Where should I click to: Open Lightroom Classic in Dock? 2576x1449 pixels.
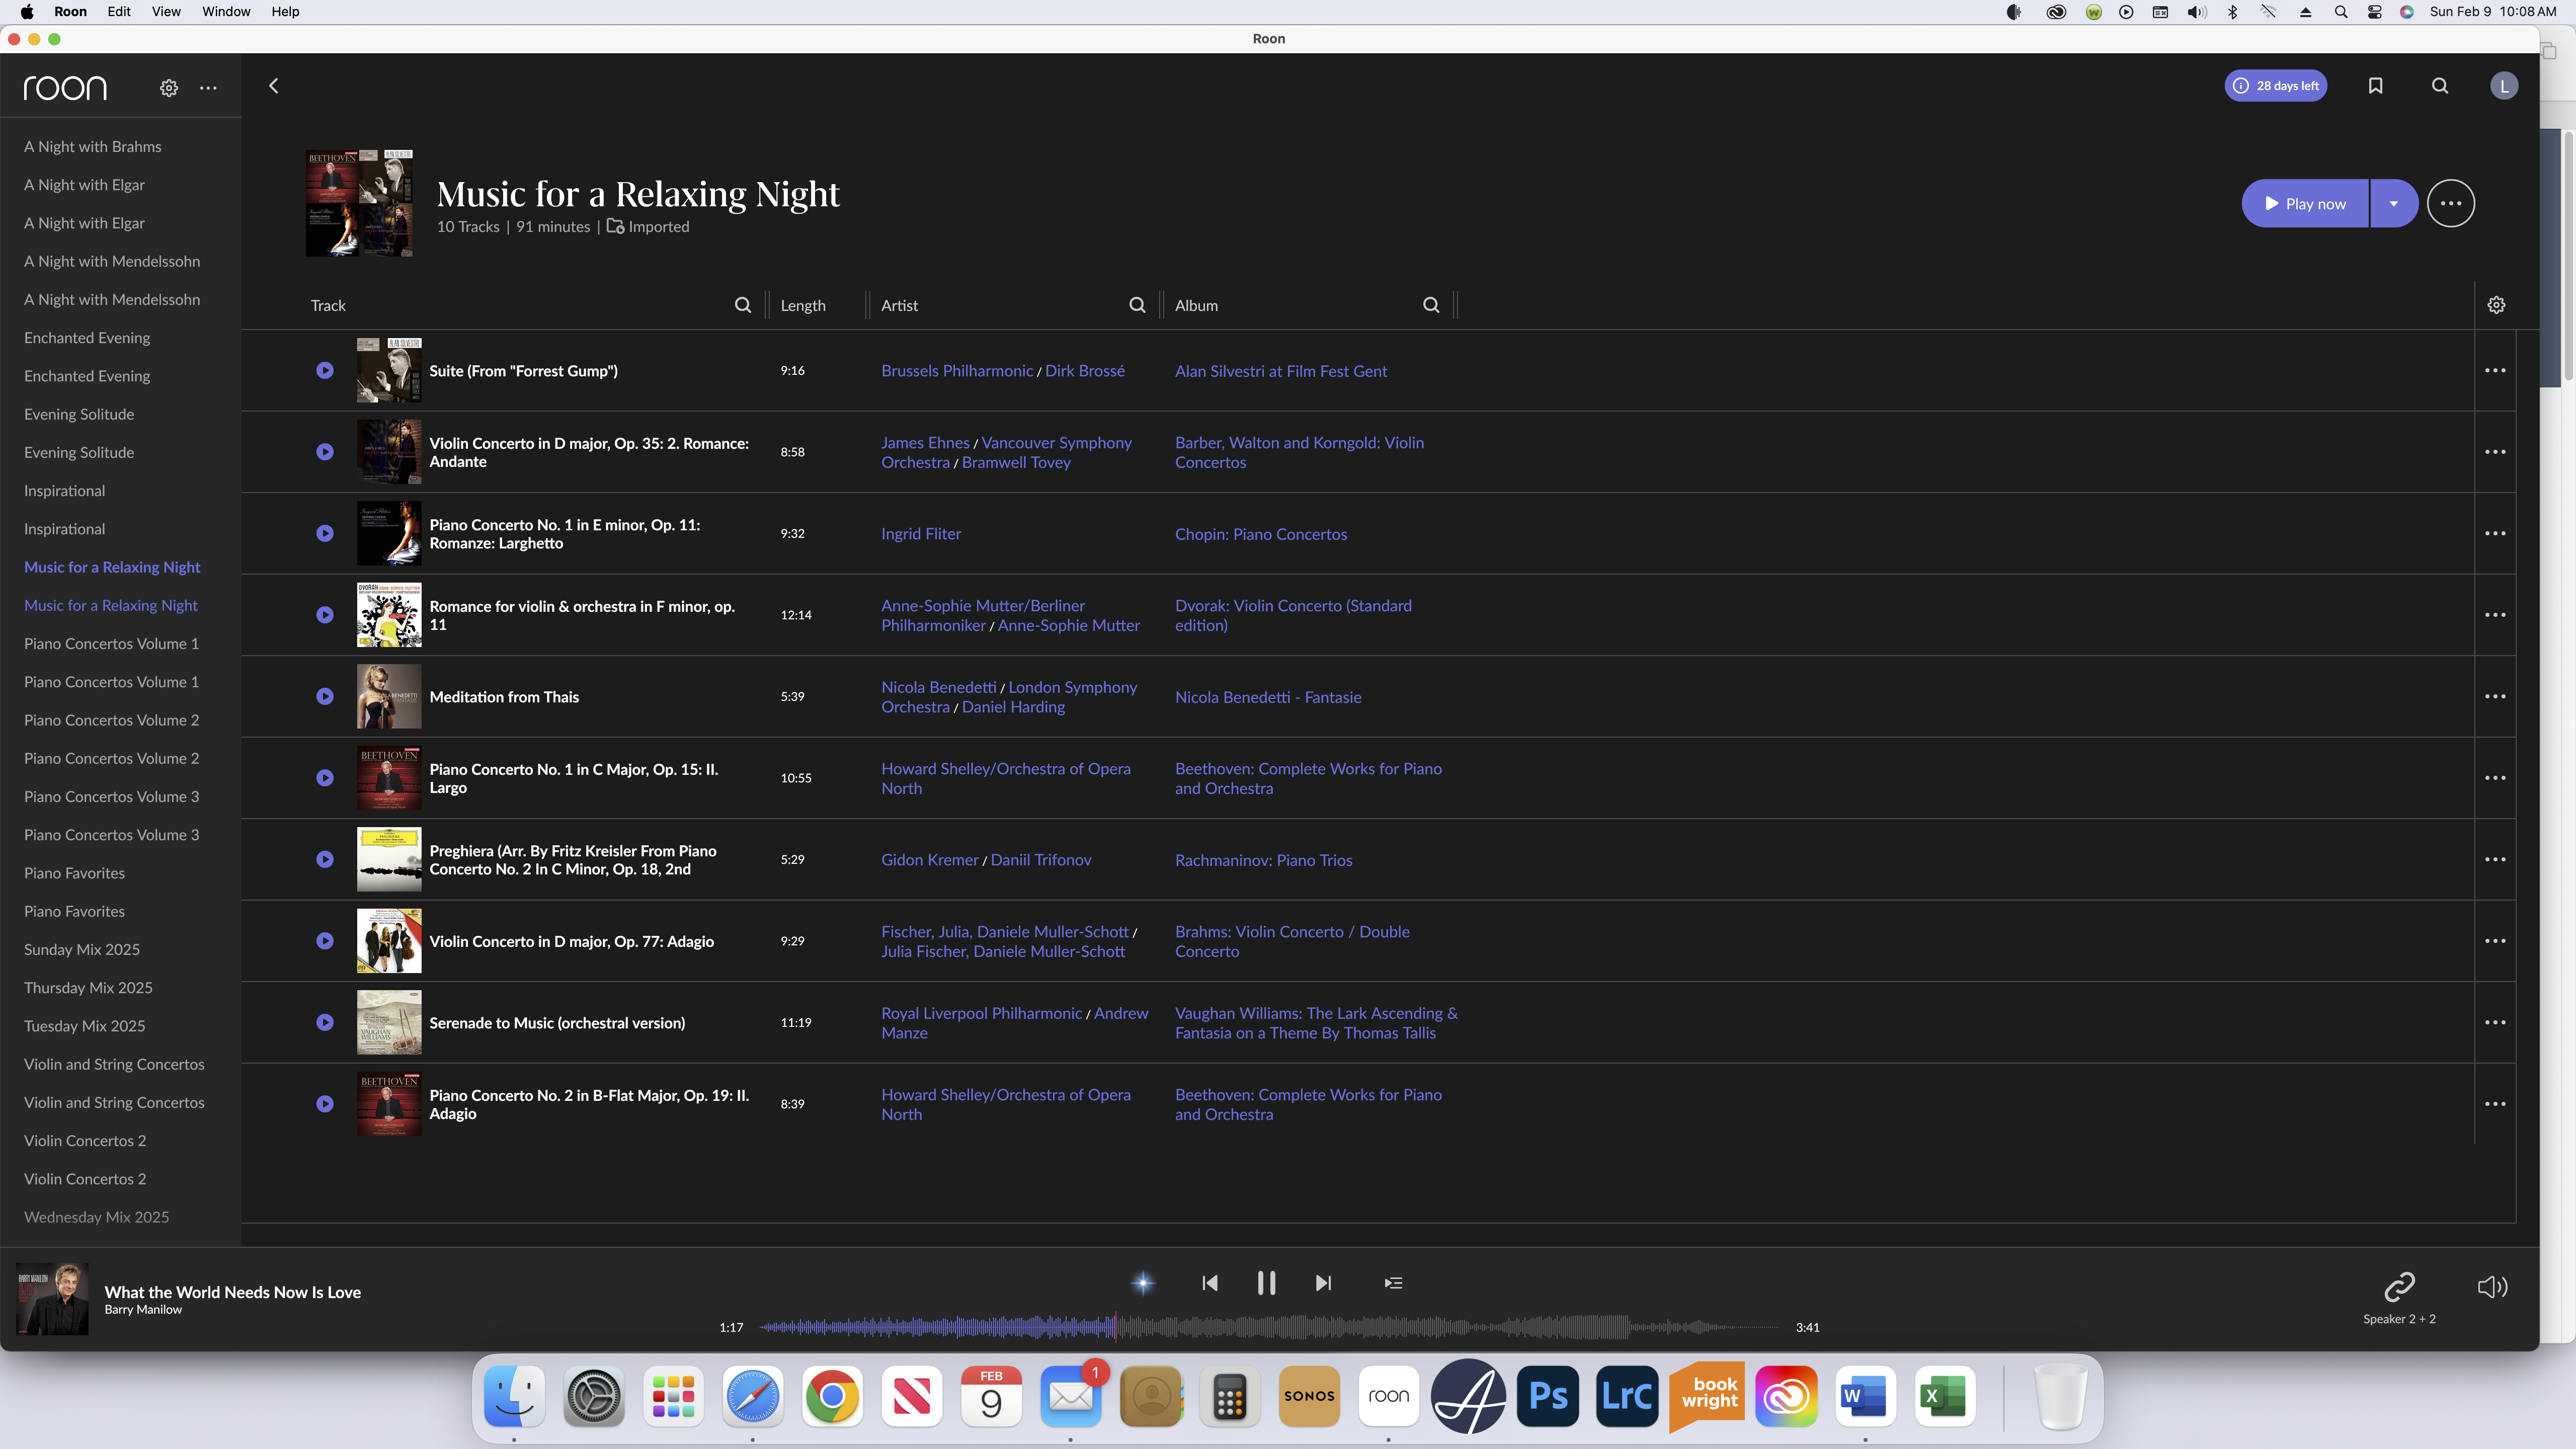(x=1627, y=1396)
